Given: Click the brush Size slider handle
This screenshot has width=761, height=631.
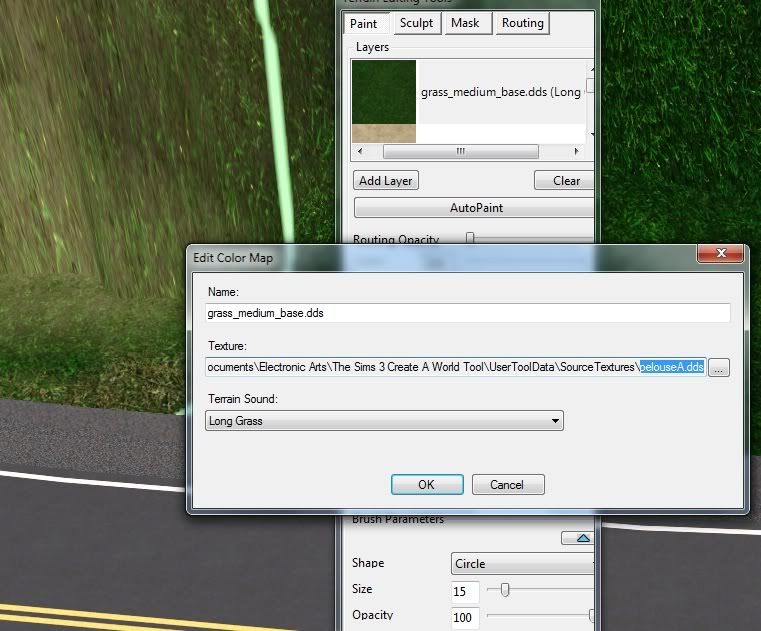Looking at the screenshot, I should coord(505,590).
